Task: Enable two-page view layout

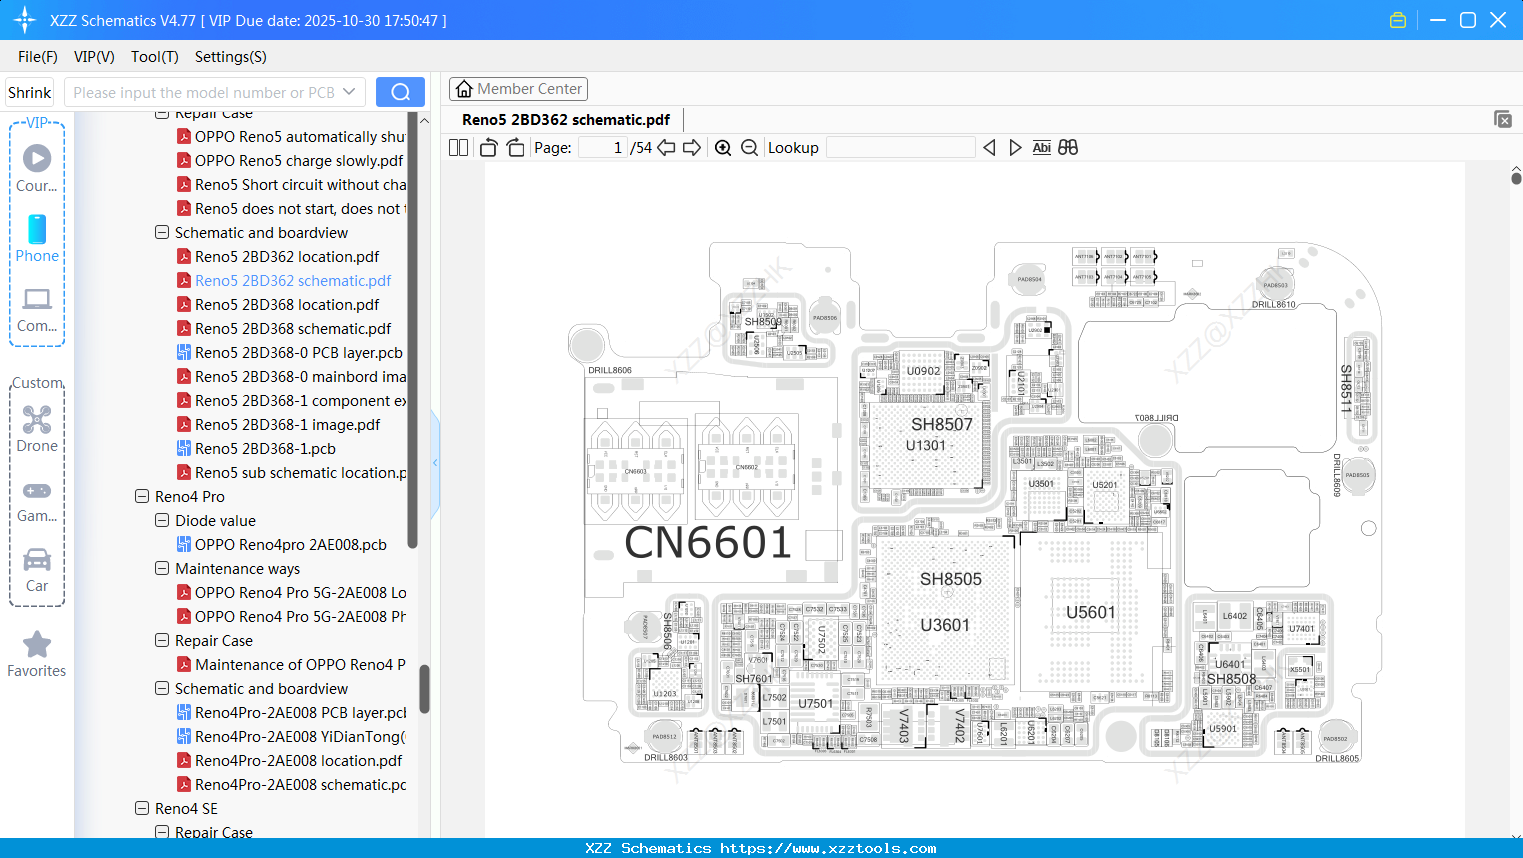Action: click(x=457, y=147)
